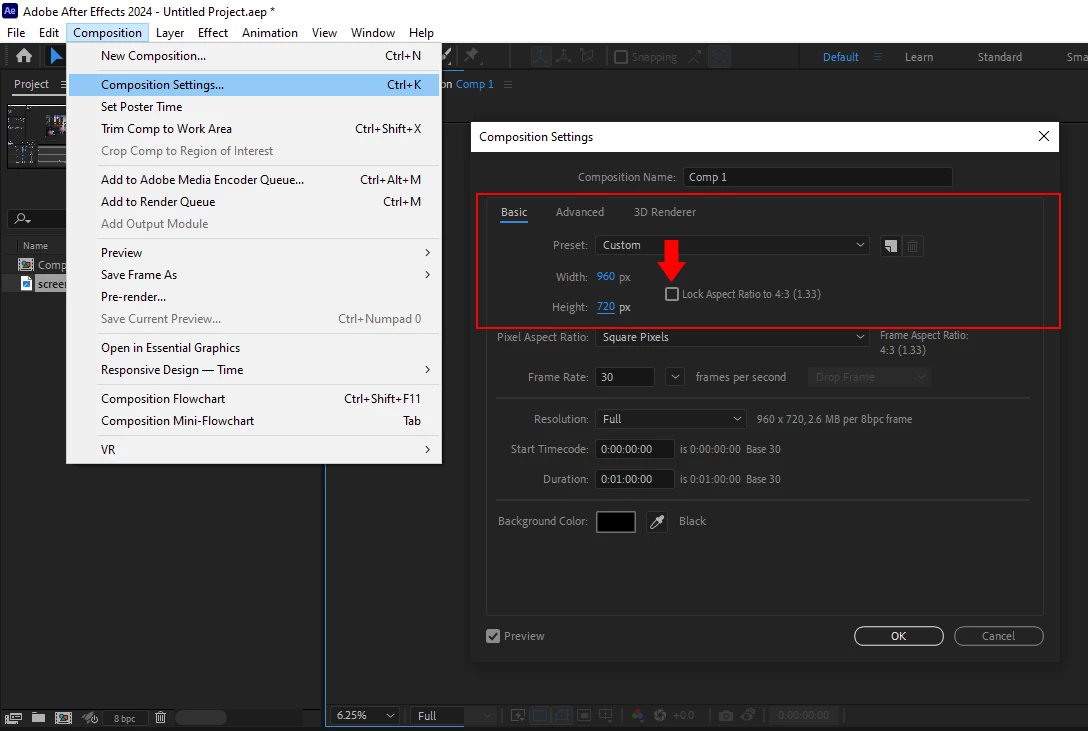The image size is (1088, 731).
Task: Click the Project search magnifier icon
Action: 23,218
